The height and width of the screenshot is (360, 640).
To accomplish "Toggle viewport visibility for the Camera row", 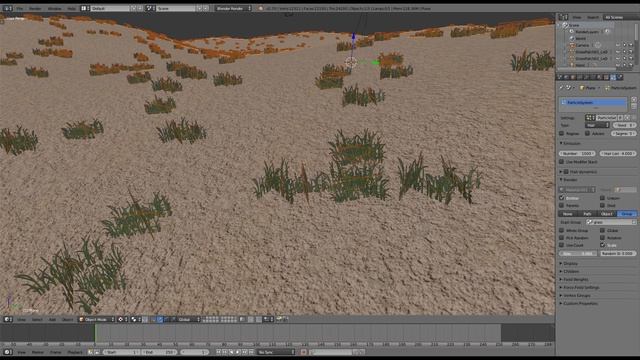I will point(618,45).
